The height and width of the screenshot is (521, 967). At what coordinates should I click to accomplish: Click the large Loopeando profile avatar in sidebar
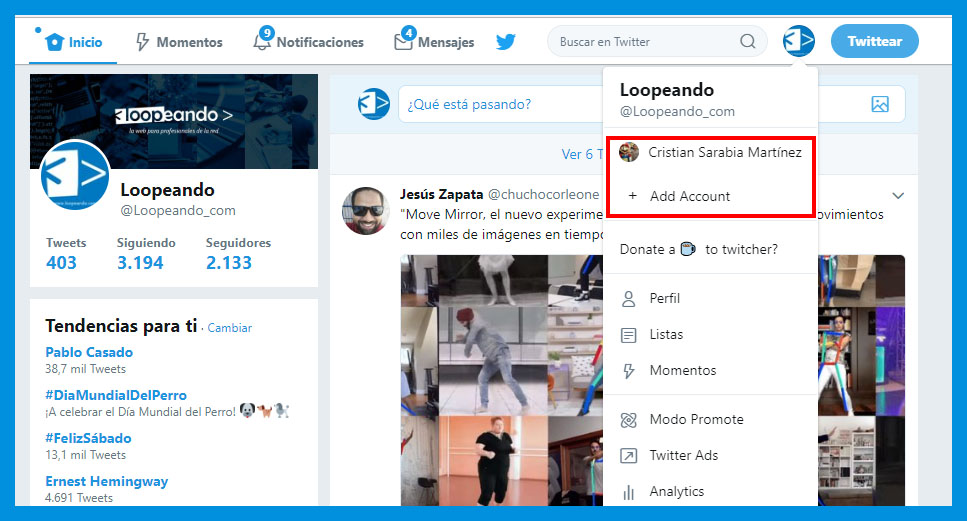75,175
